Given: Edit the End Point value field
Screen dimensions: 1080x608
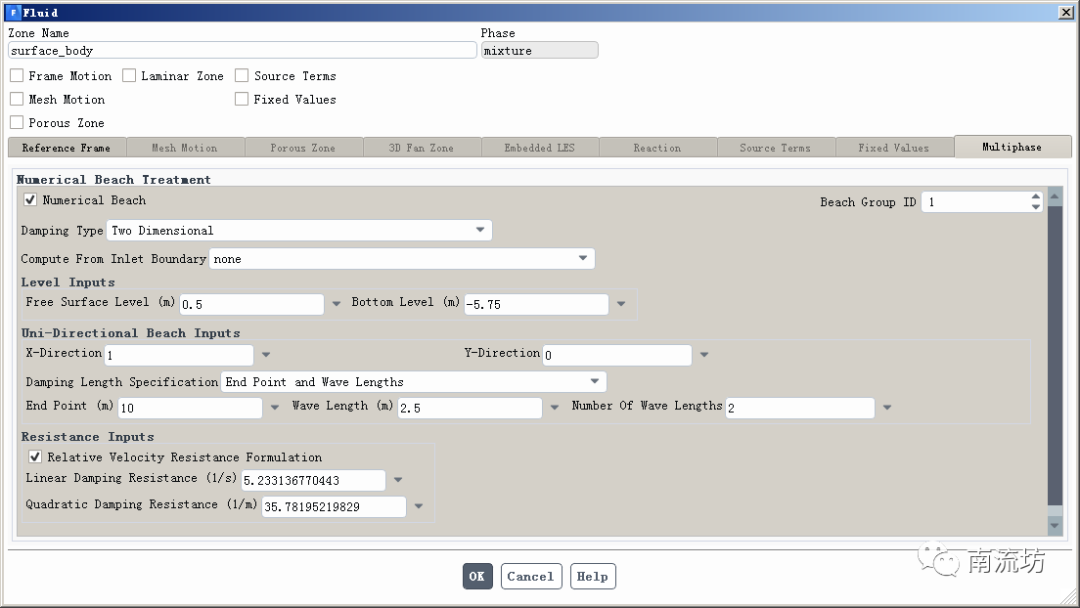Looking at the screenshot, I should [x=190, y=408].
